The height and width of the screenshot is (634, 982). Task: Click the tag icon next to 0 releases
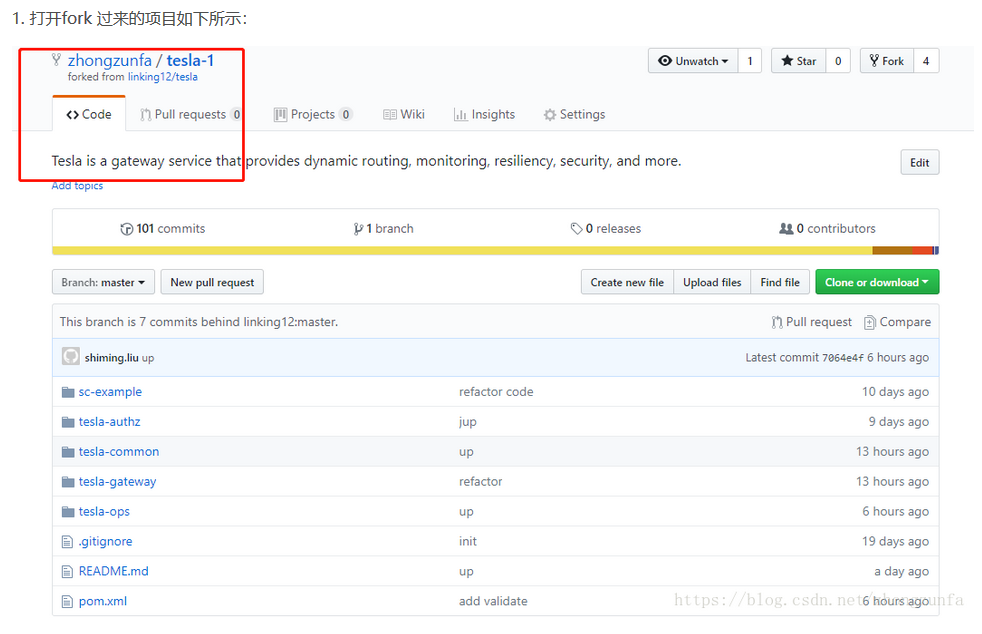coord(576,229)
